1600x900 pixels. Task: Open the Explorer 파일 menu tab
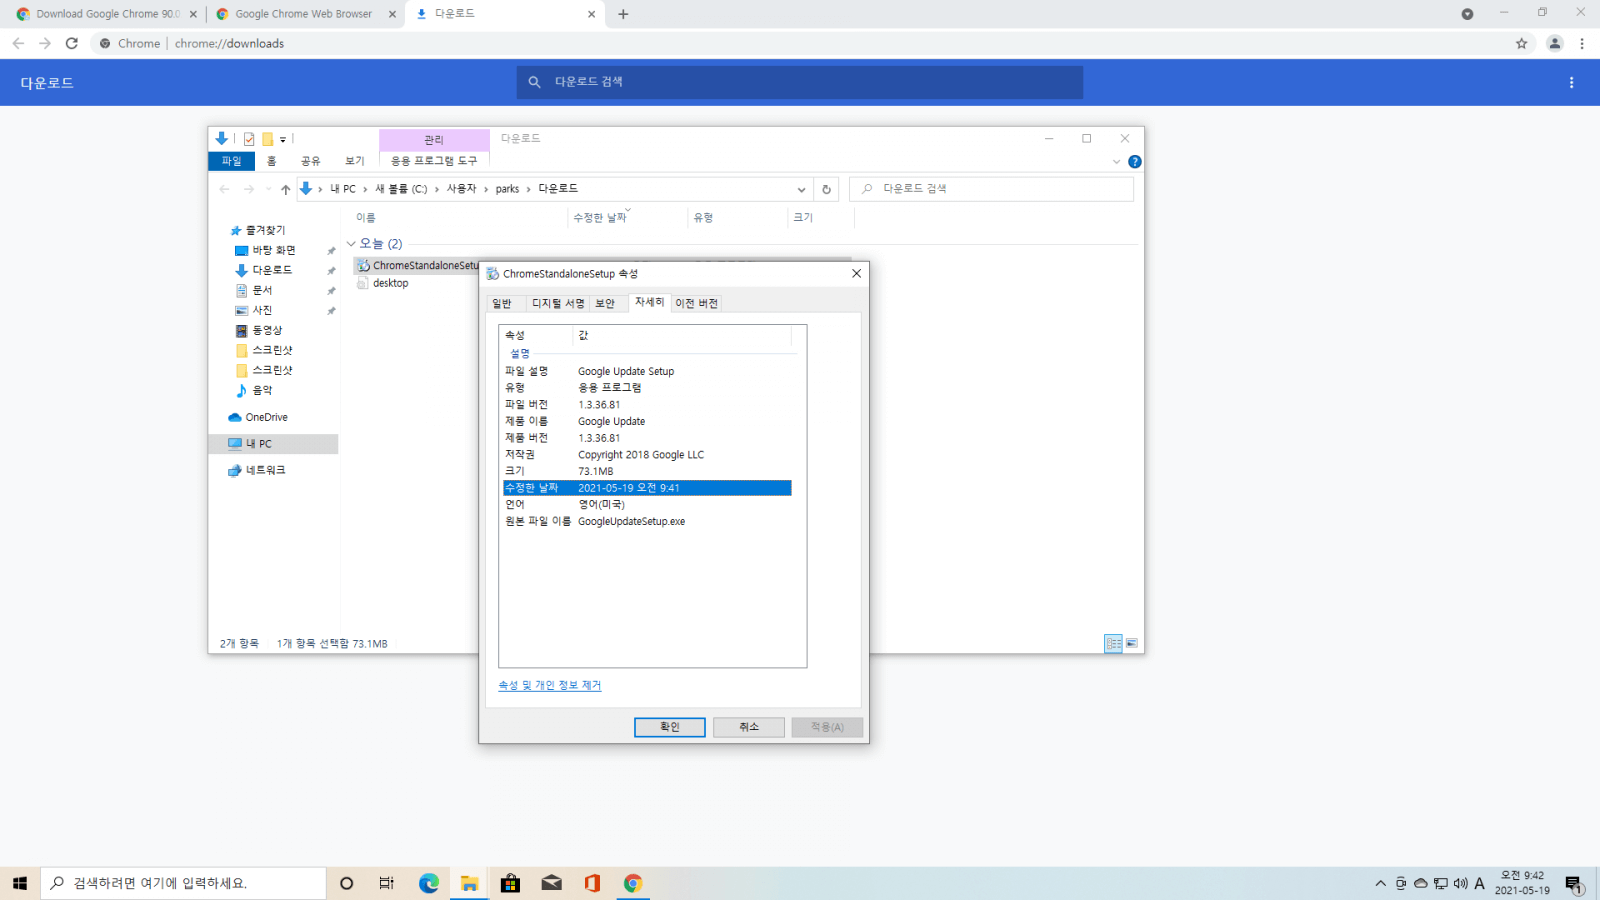[232, 161]
